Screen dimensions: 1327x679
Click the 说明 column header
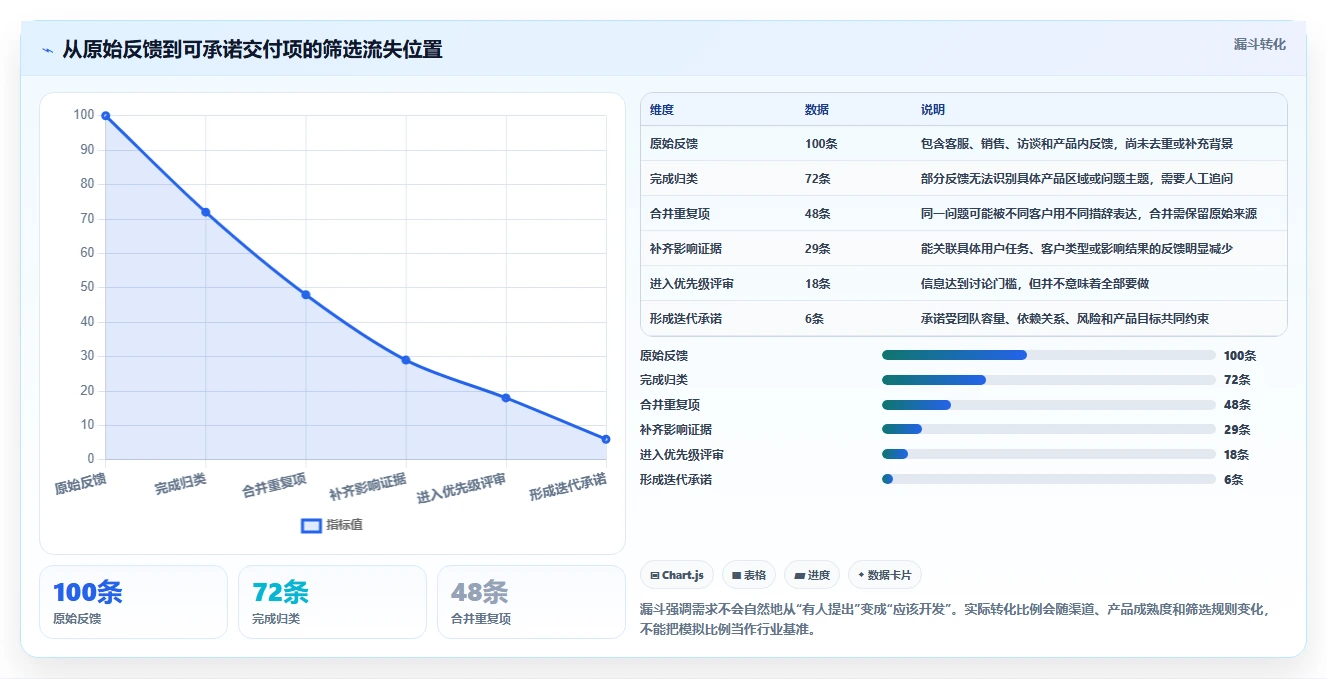tap(933, 110)
